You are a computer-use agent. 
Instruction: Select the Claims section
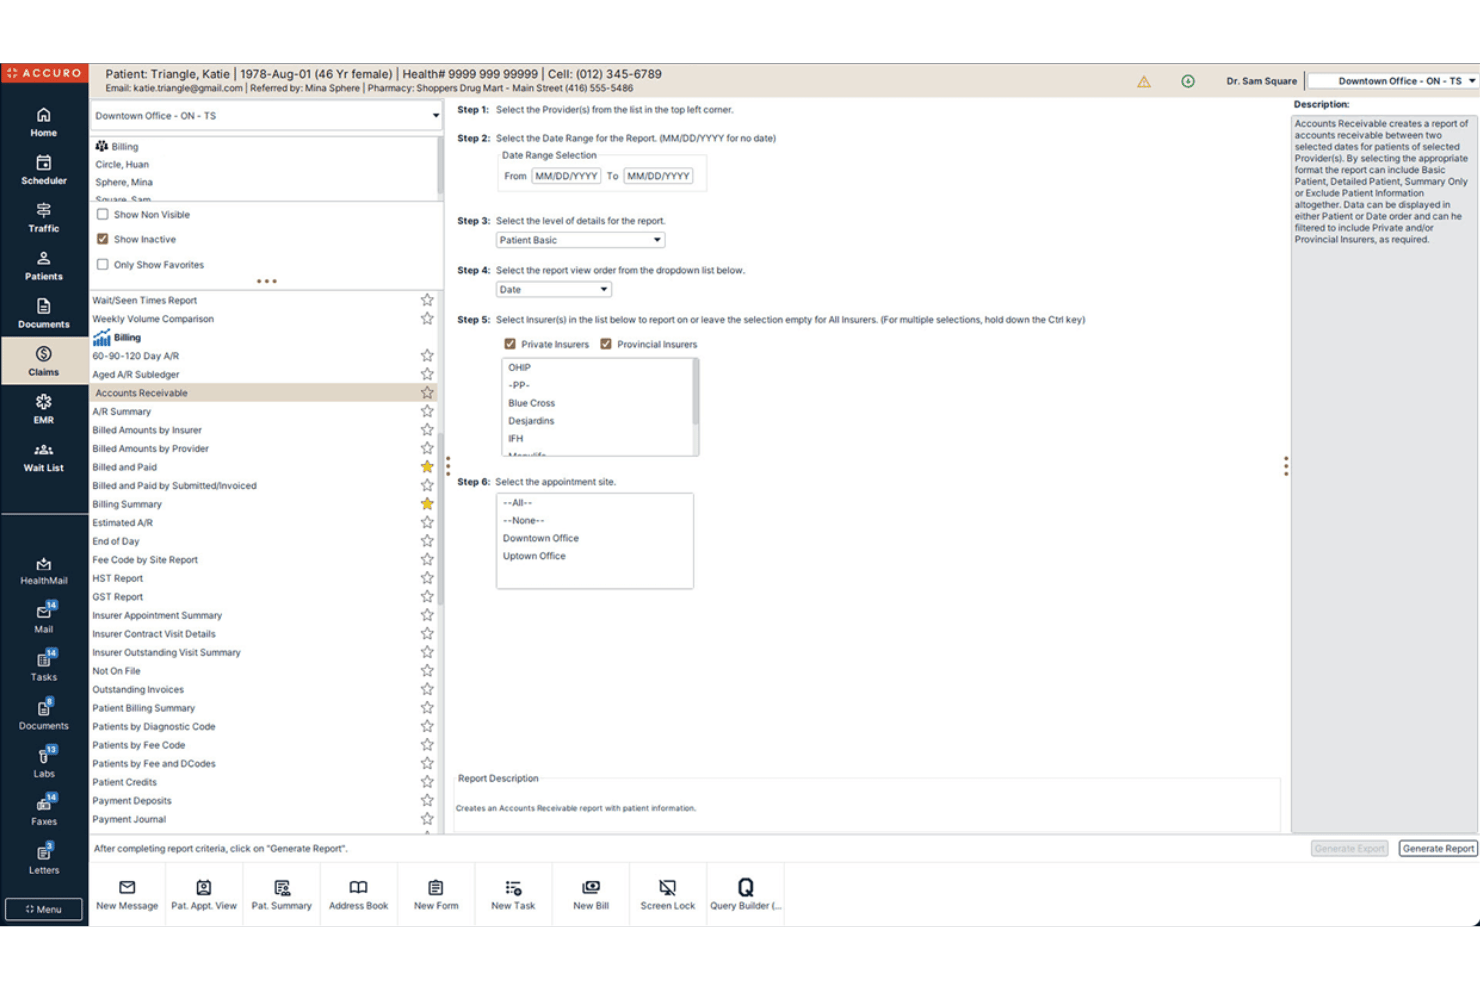coord(43,361)
